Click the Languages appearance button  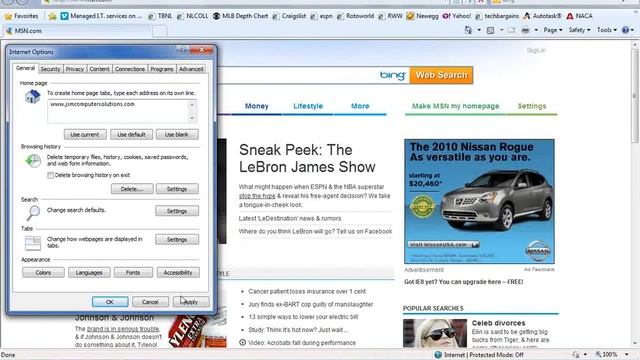(89, 273)
